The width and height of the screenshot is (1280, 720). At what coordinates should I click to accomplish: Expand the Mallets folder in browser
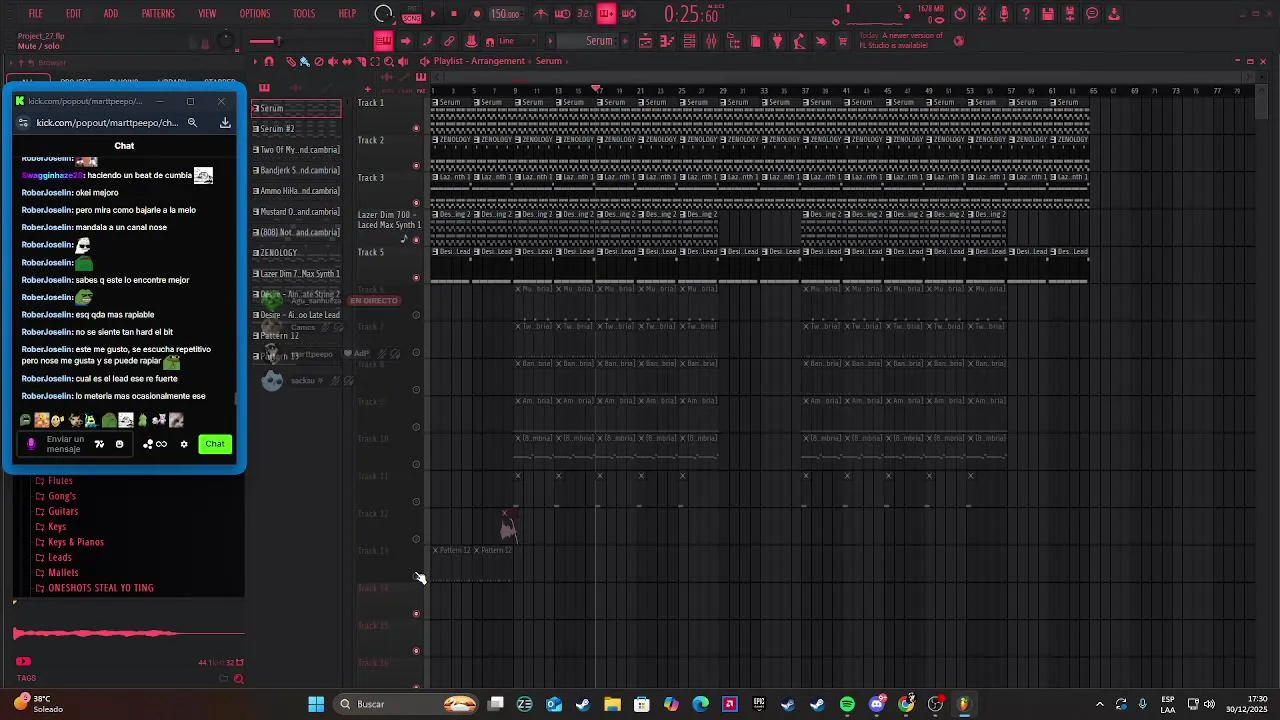(x=64, y=573)
